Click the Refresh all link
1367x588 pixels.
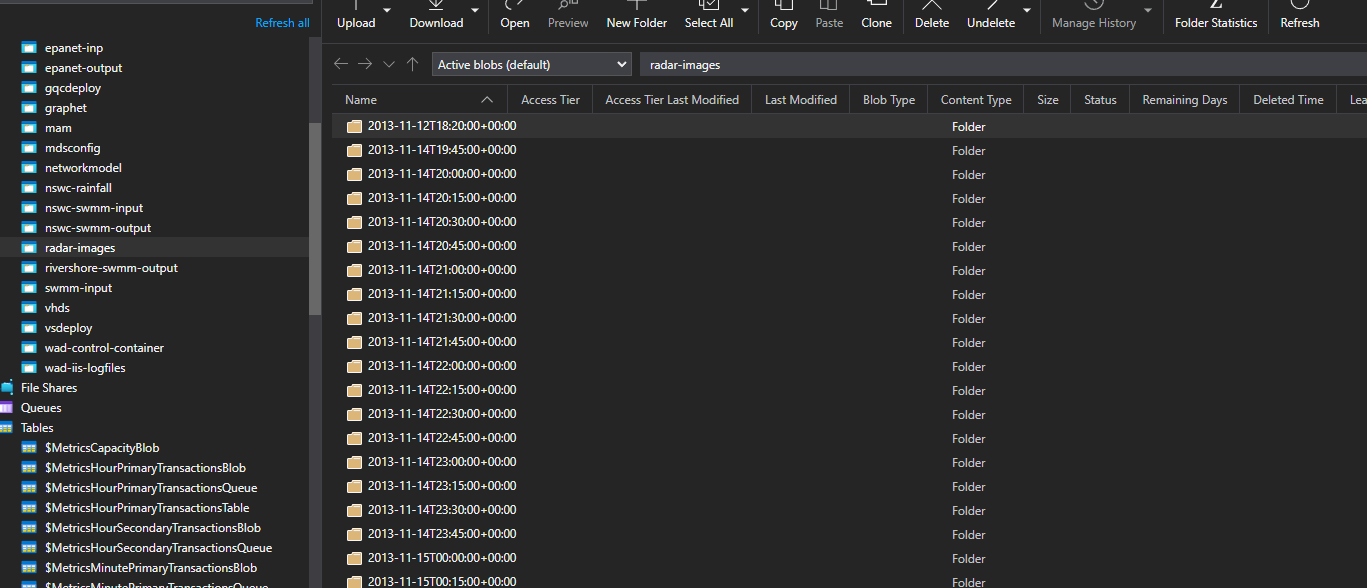pyautogui.click(x=282, y=23)
